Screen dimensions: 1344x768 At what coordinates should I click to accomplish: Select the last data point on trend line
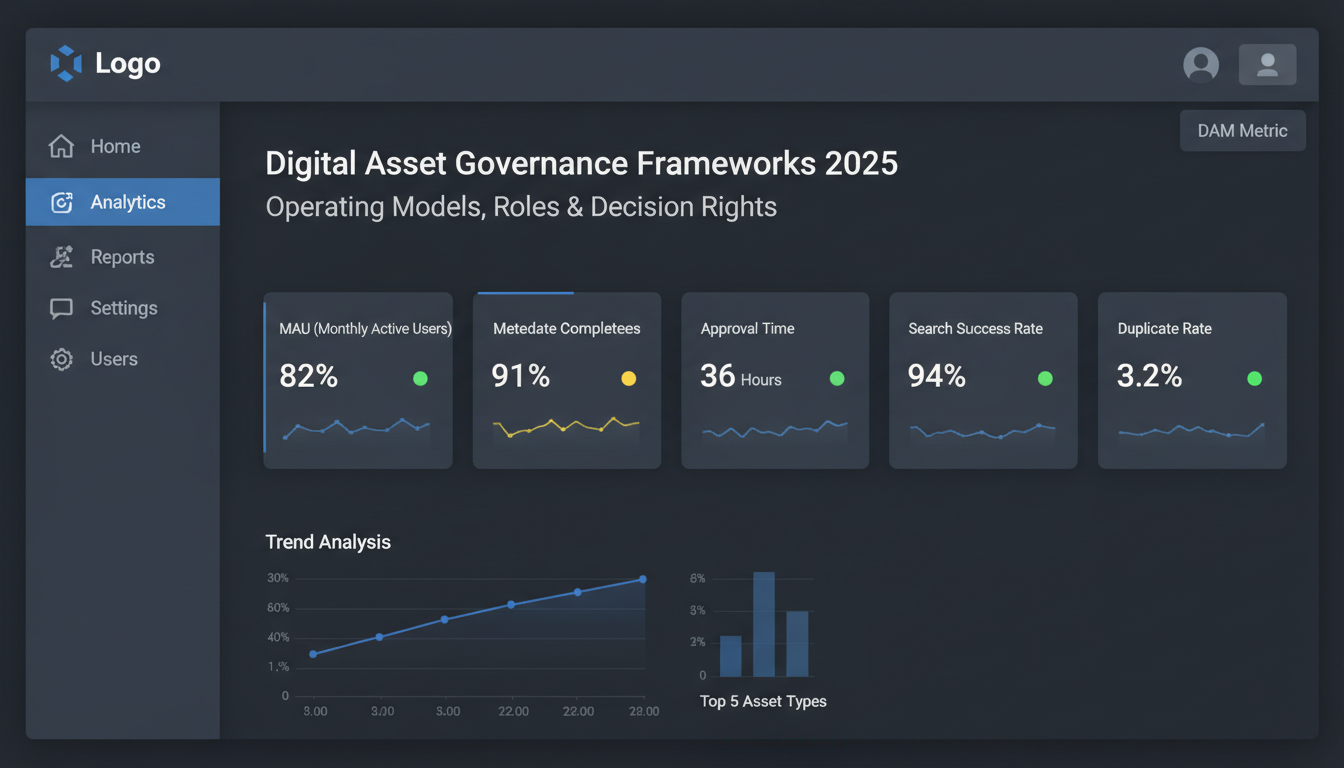[x=641, y=578]
